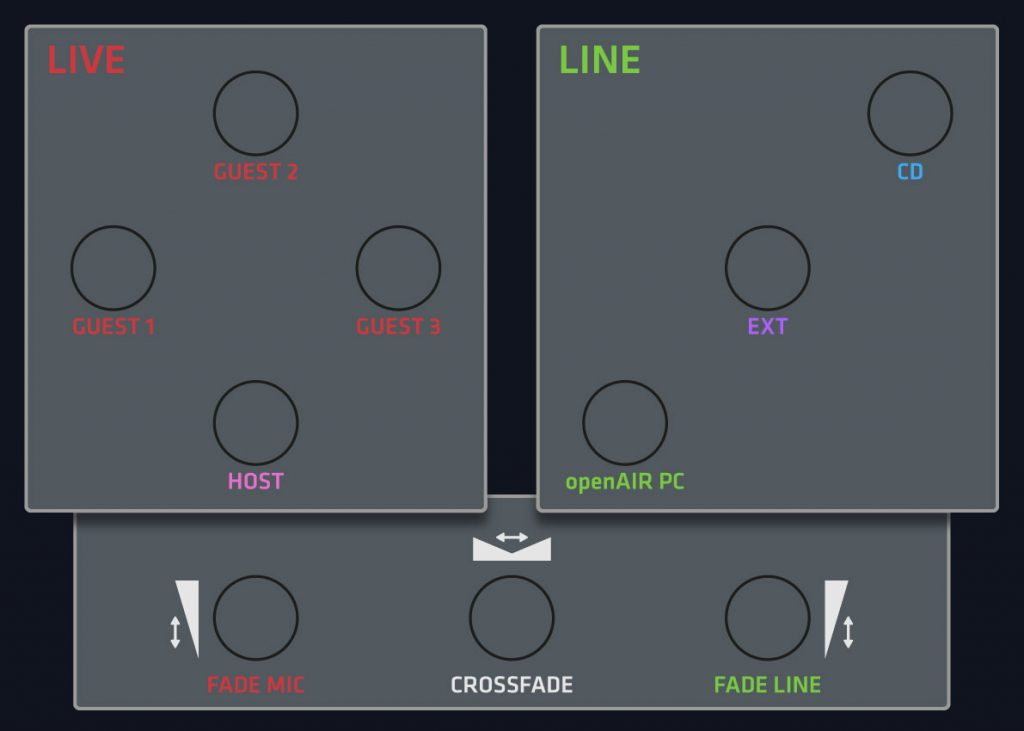Select the EXT line source circle
The height and width of the screenshot is (731, 1024).
[767, 268]
